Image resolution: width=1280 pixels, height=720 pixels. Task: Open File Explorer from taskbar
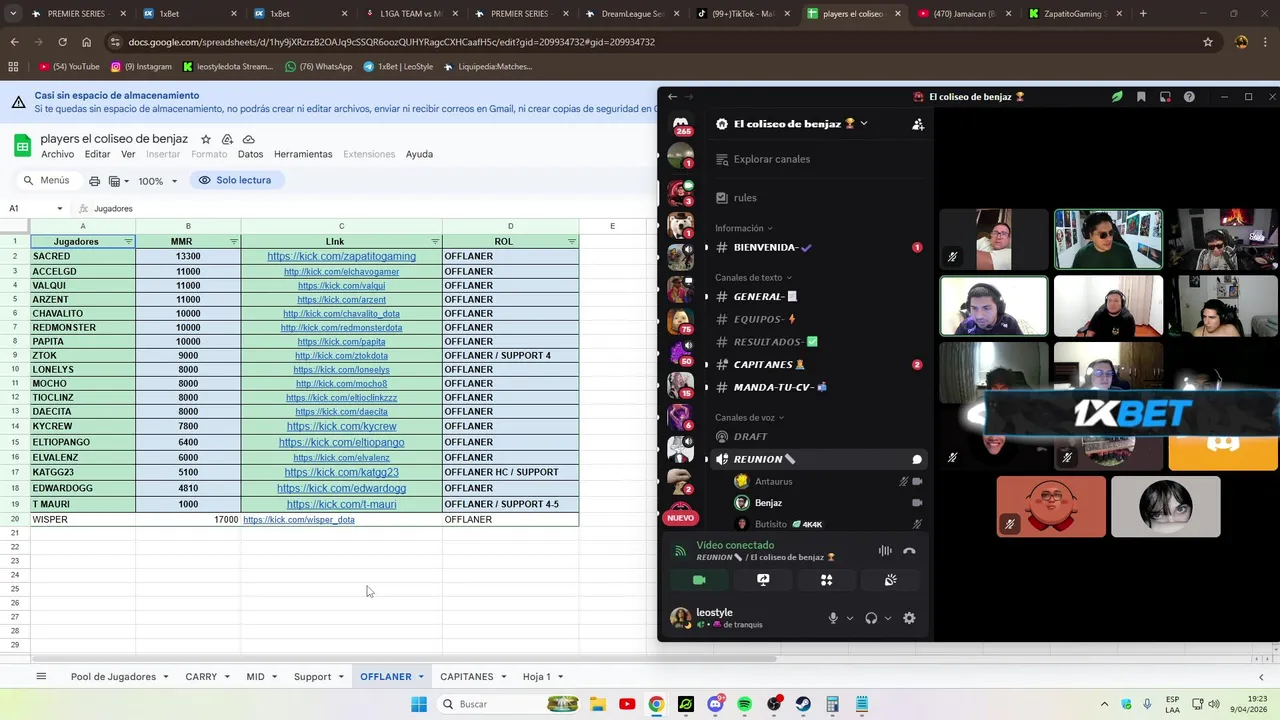pos(597,704)
